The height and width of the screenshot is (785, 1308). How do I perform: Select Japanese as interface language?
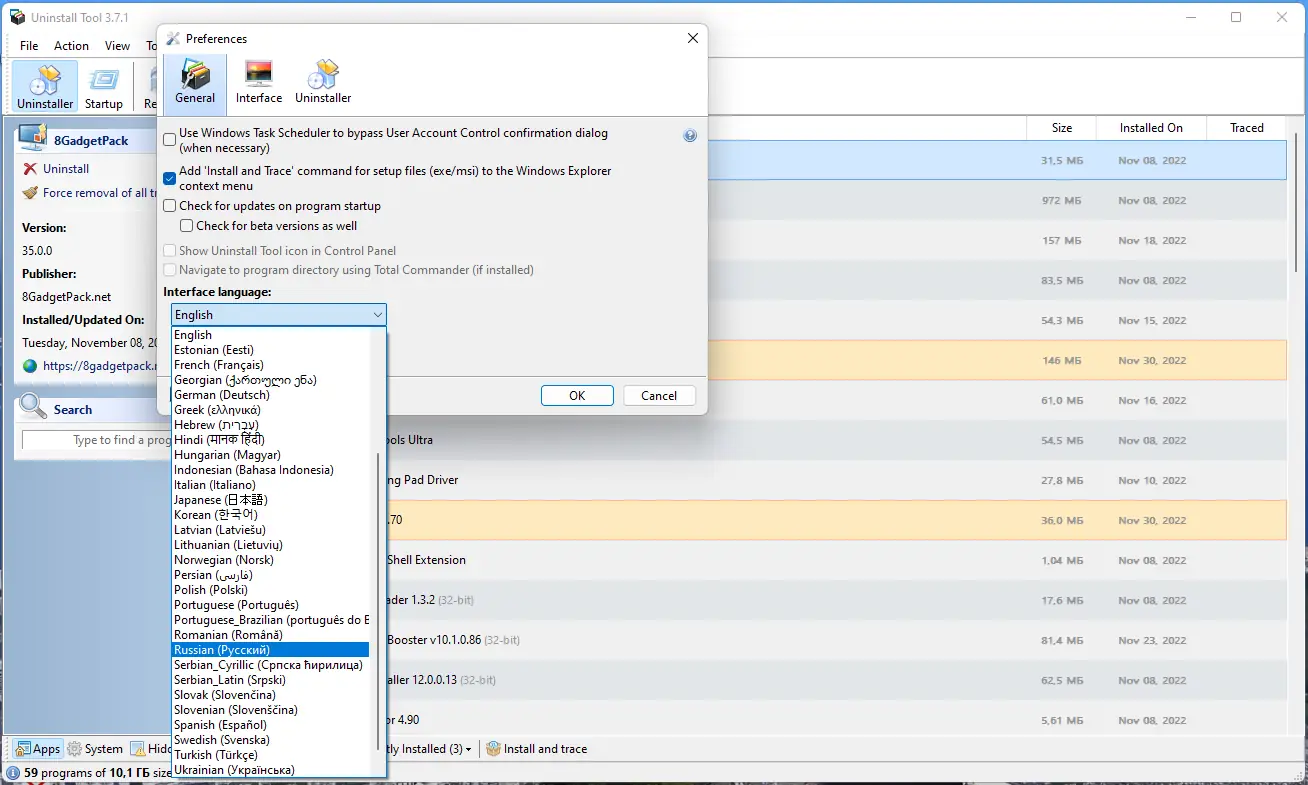(x=220, y=499)
